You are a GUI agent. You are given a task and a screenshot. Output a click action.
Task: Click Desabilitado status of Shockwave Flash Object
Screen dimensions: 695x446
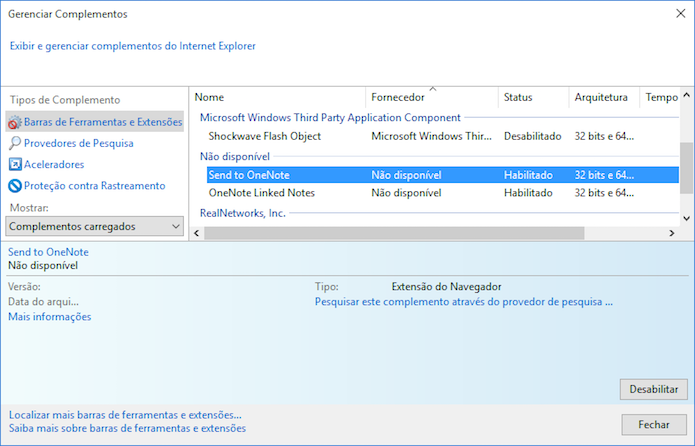tap(532, 136)
